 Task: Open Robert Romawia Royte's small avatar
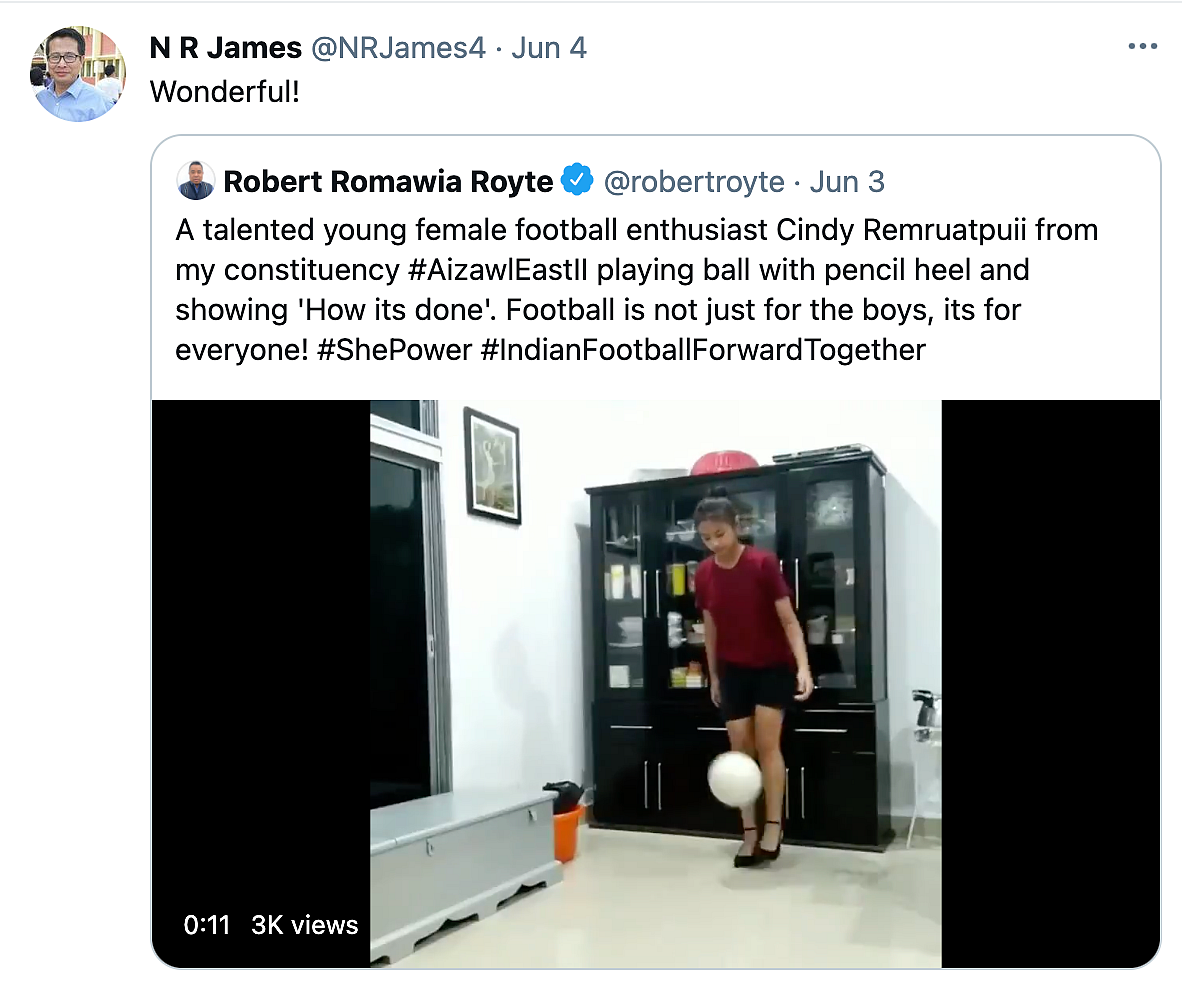pos(195,181)
